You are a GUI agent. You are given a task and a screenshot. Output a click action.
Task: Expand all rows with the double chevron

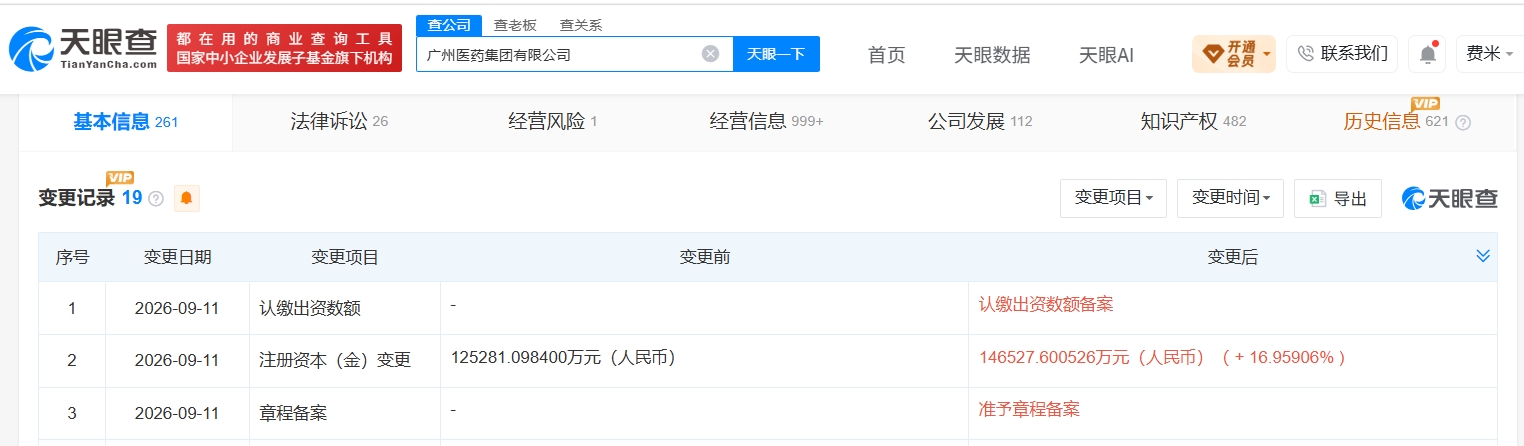click(x=1483, y=257)
